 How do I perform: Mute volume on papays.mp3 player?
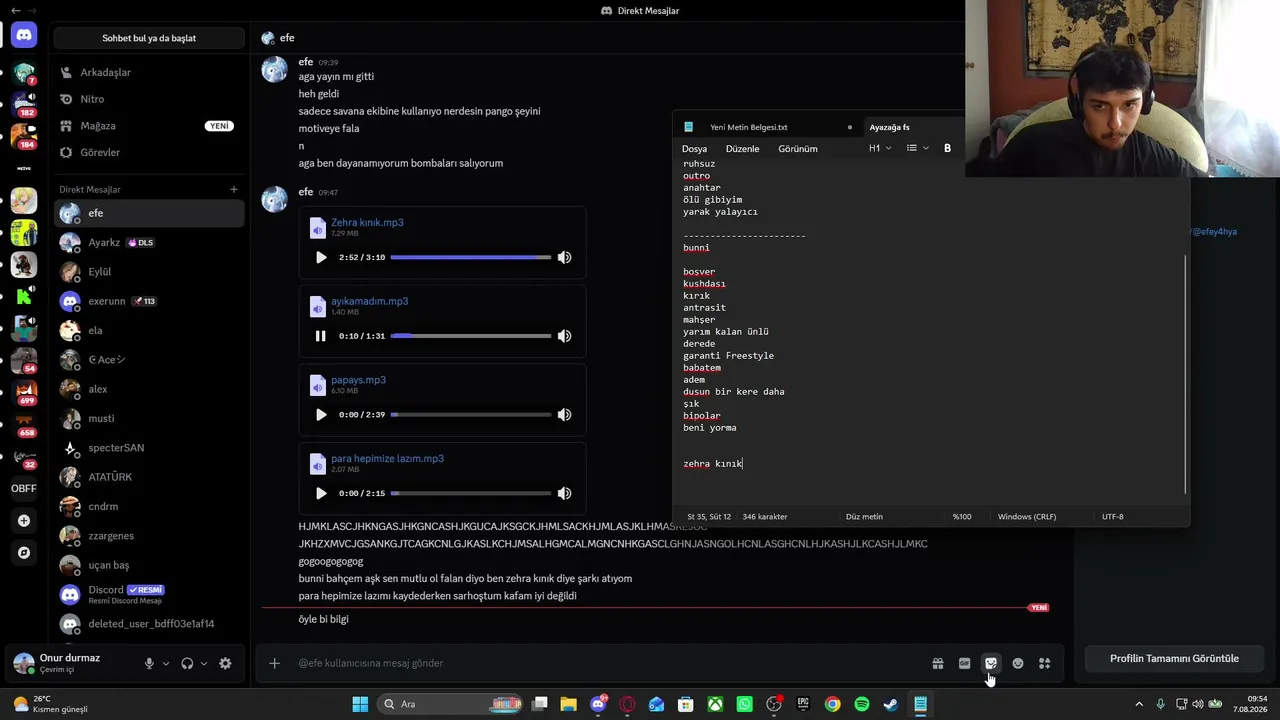coord(564,414)
